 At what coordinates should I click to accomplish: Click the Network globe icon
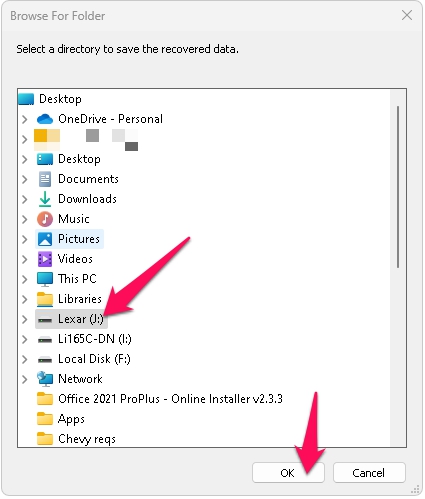(45, 379)
